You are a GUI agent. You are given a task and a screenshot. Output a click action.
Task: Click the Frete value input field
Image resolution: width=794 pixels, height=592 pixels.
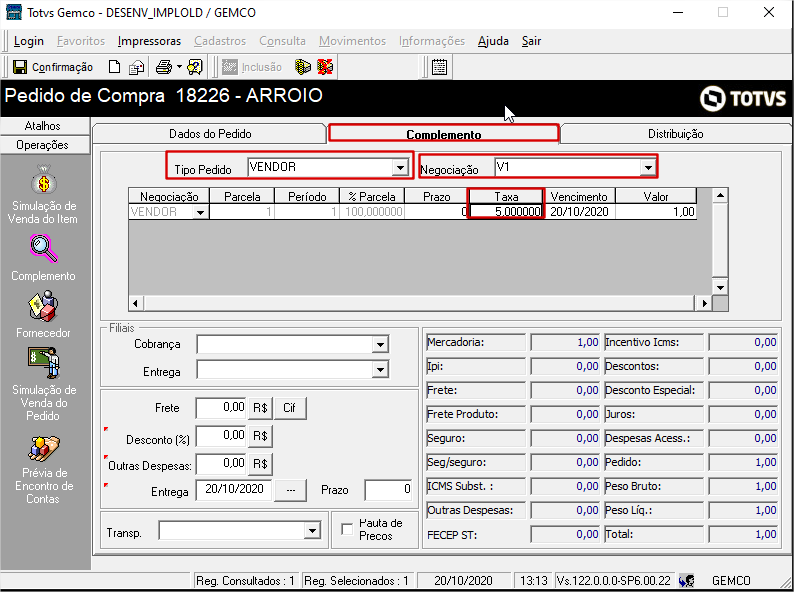[x=221, y=408]
